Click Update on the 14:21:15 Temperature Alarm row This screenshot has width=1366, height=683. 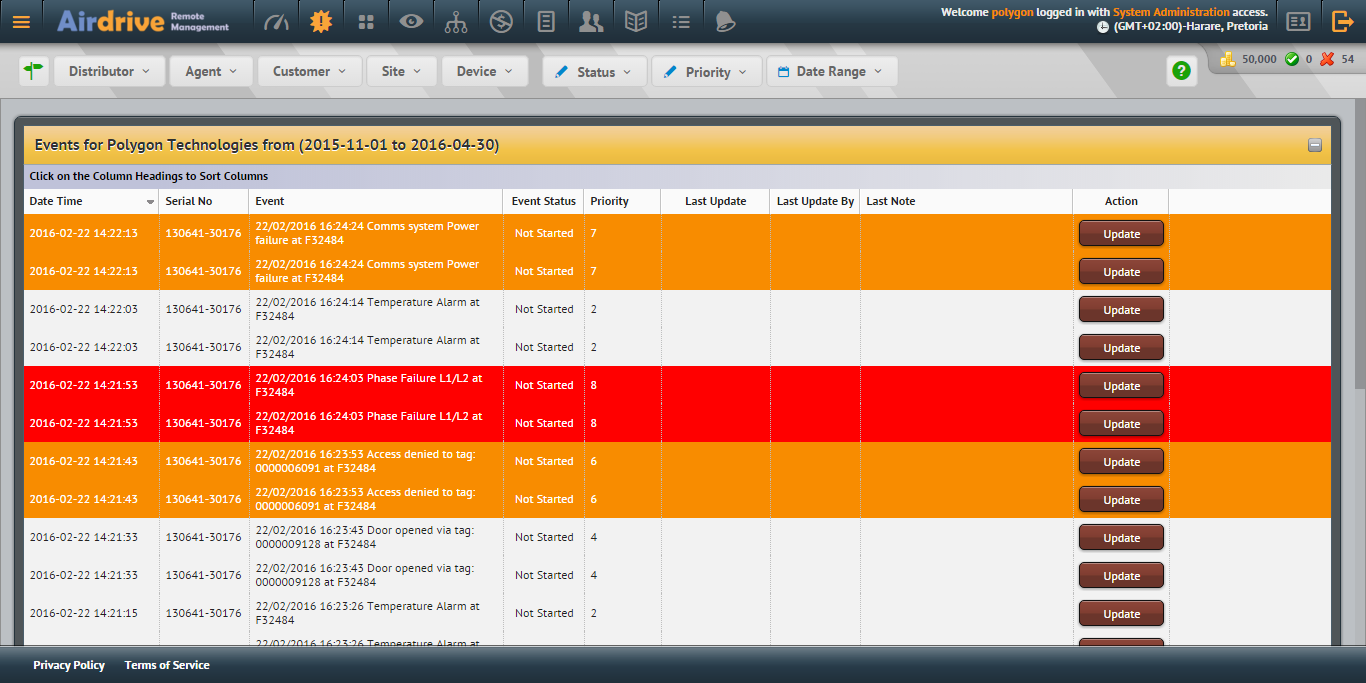click(1121, 613)
